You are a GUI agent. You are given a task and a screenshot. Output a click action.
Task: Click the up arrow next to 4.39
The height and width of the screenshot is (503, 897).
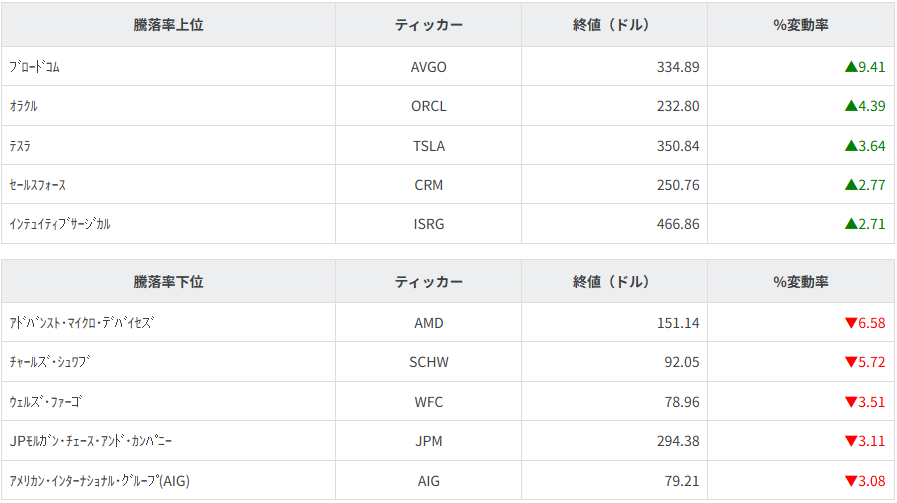(x=851, y=106)
